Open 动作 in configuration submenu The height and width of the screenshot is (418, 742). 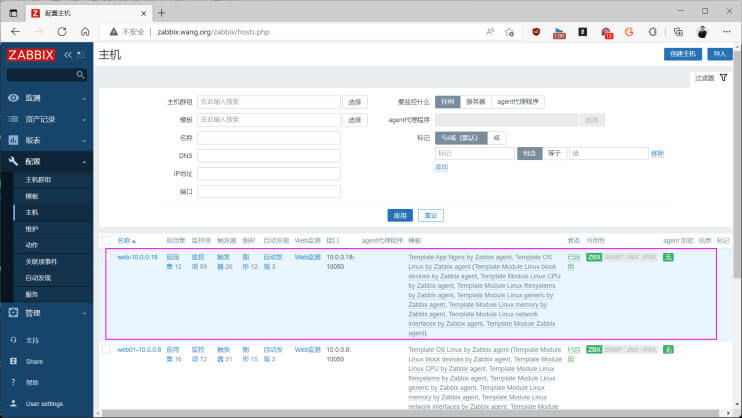32,245
